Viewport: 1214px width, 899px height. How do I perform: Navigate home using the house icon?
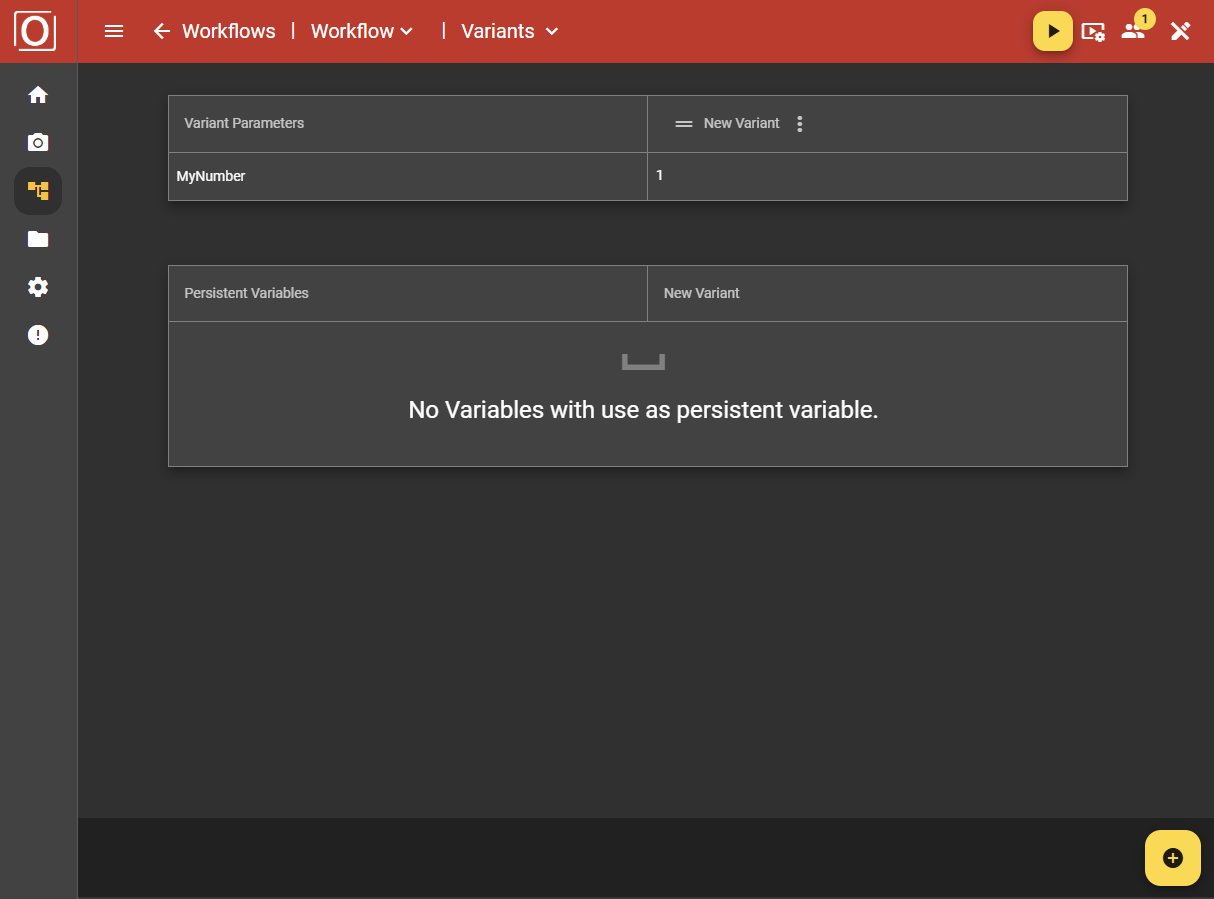[38, 94]
